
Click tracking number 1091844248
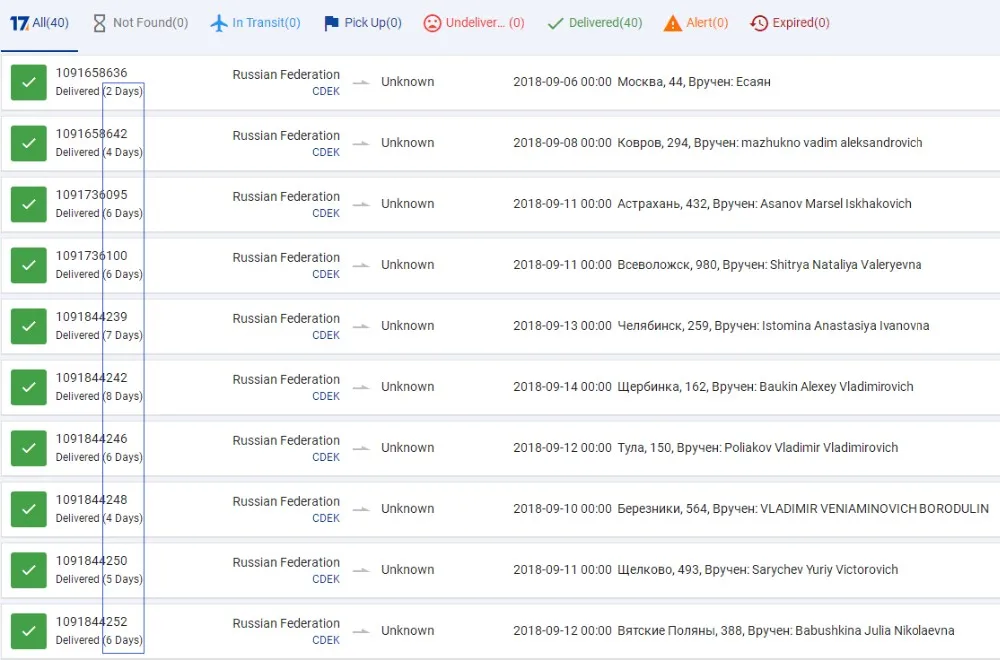click(x=91, y=499)
